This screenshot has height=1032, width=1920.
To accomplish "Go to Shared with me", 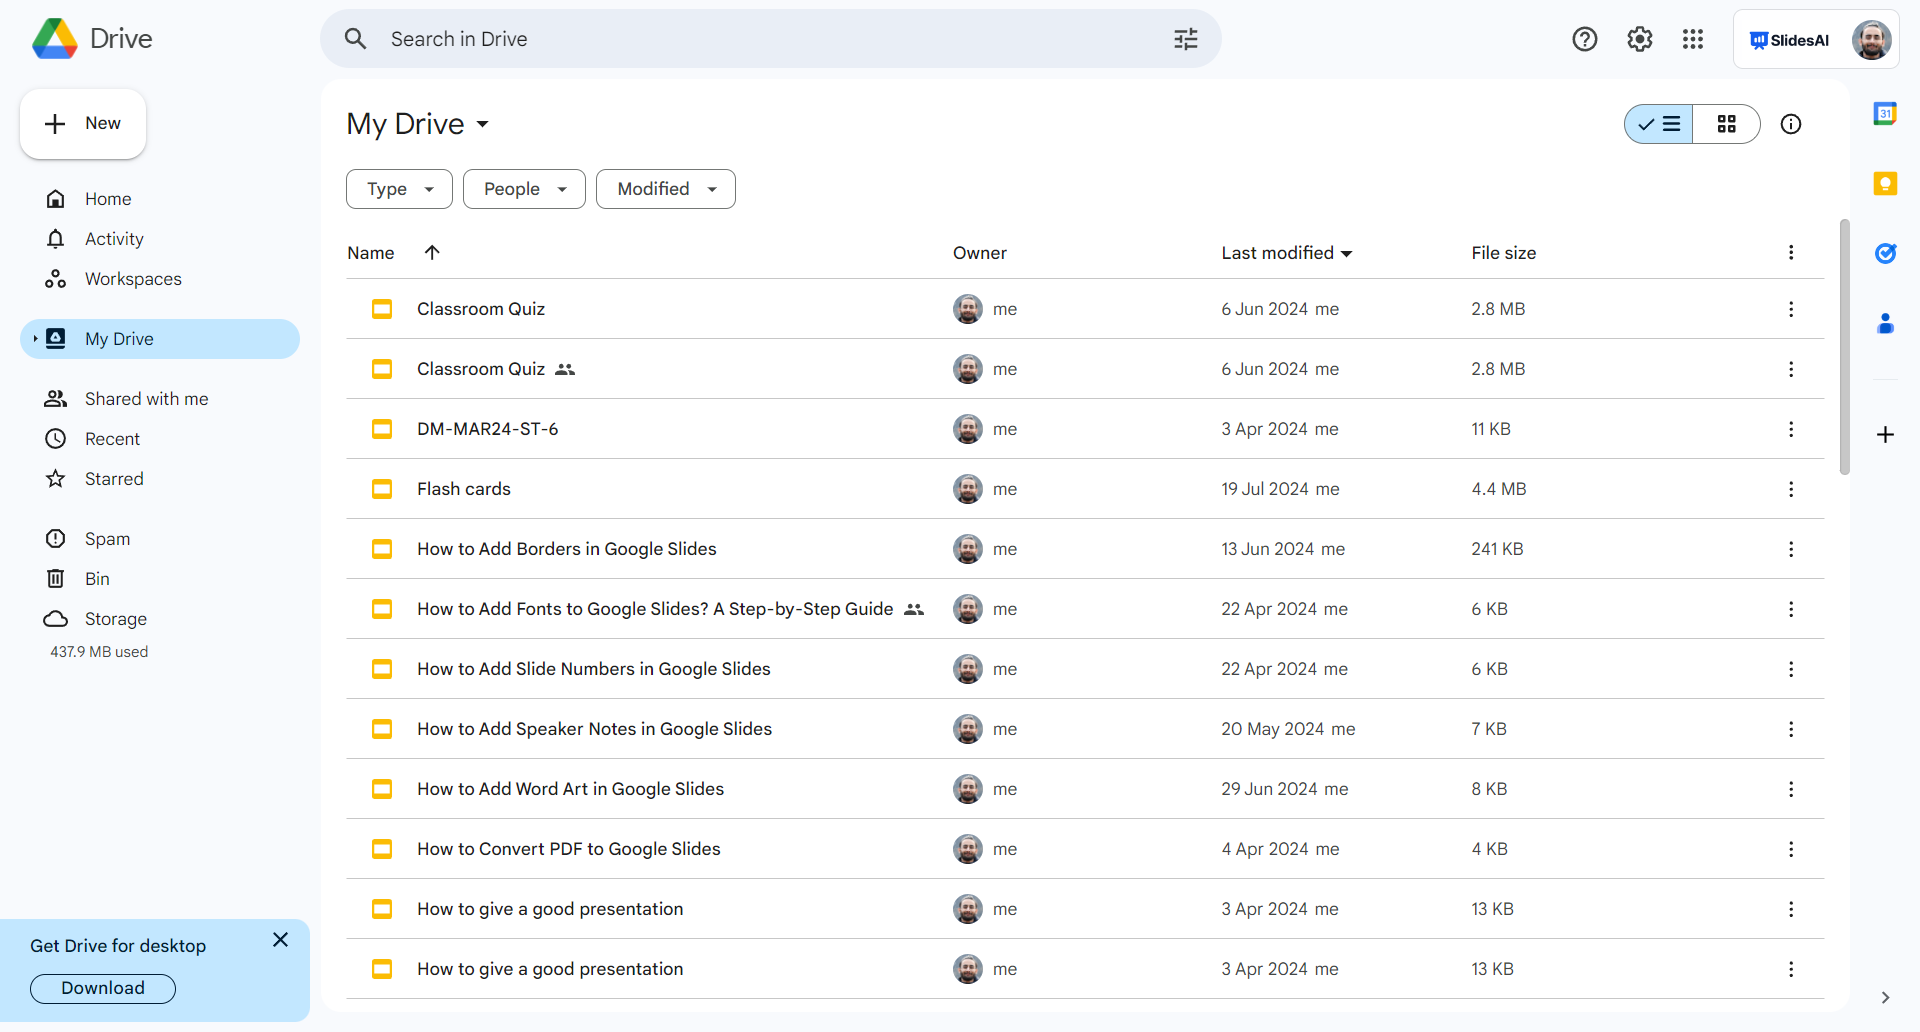I will coord(146,399).
